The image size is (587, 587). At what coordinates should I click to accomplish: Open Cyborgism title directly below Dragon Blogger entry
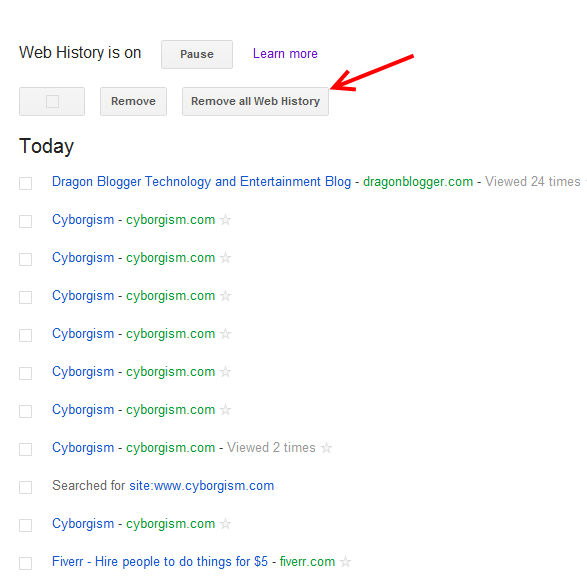coord(83,220)
